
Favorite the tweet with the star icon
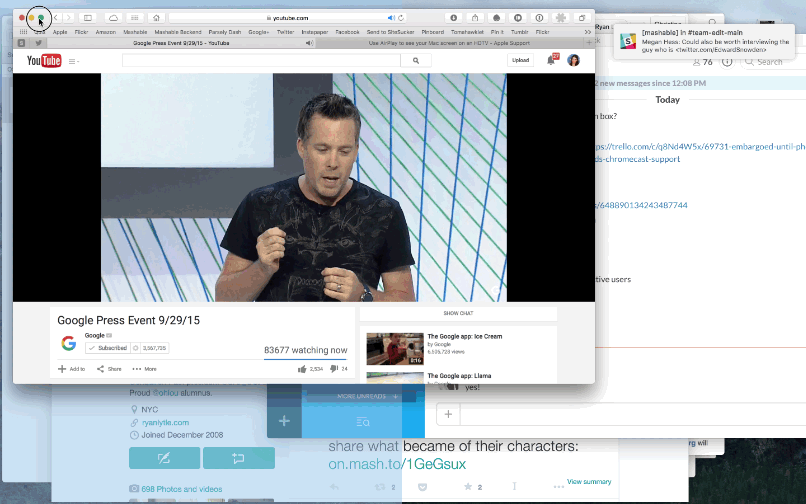coord(468,487)
